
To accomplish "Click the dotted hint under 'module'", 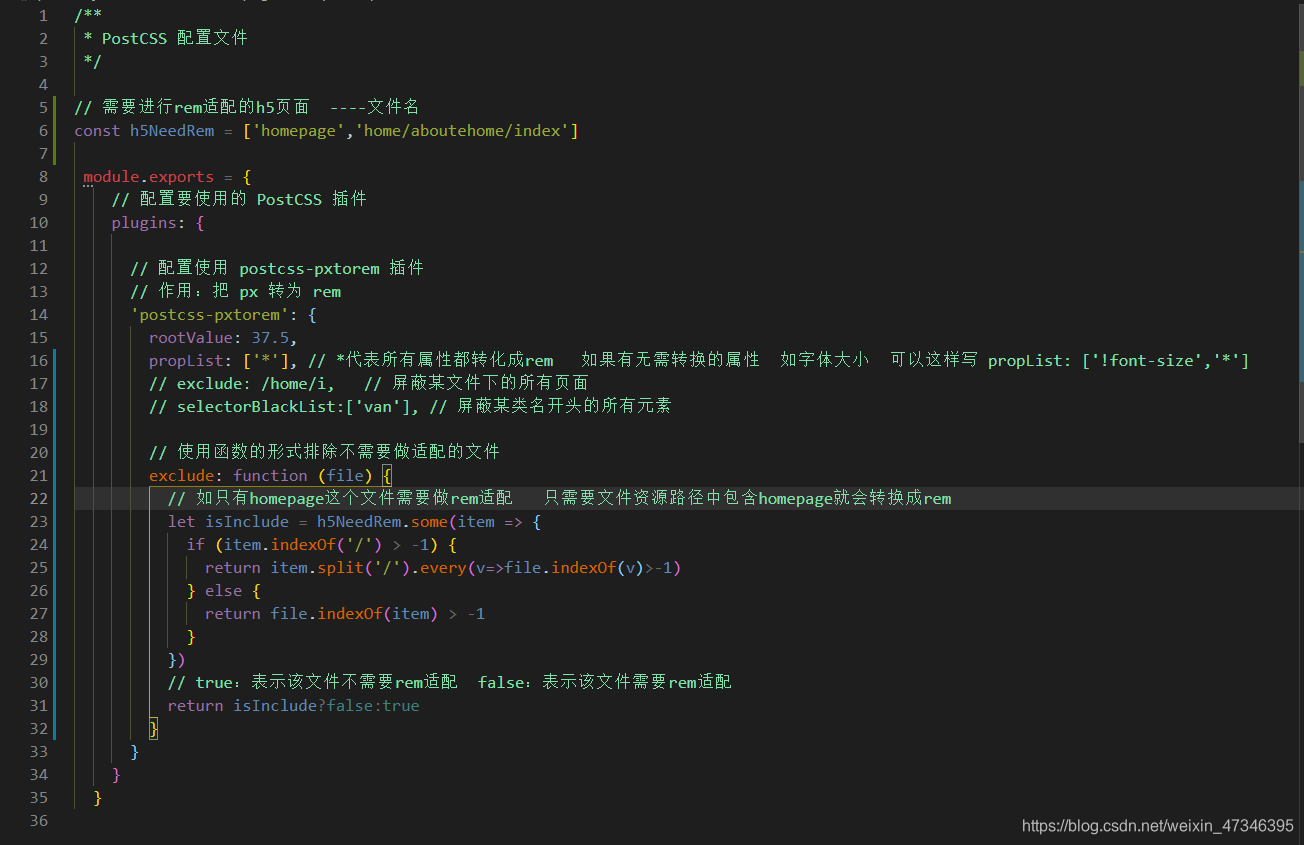I will pyautogui.click(x=88, y=187).
